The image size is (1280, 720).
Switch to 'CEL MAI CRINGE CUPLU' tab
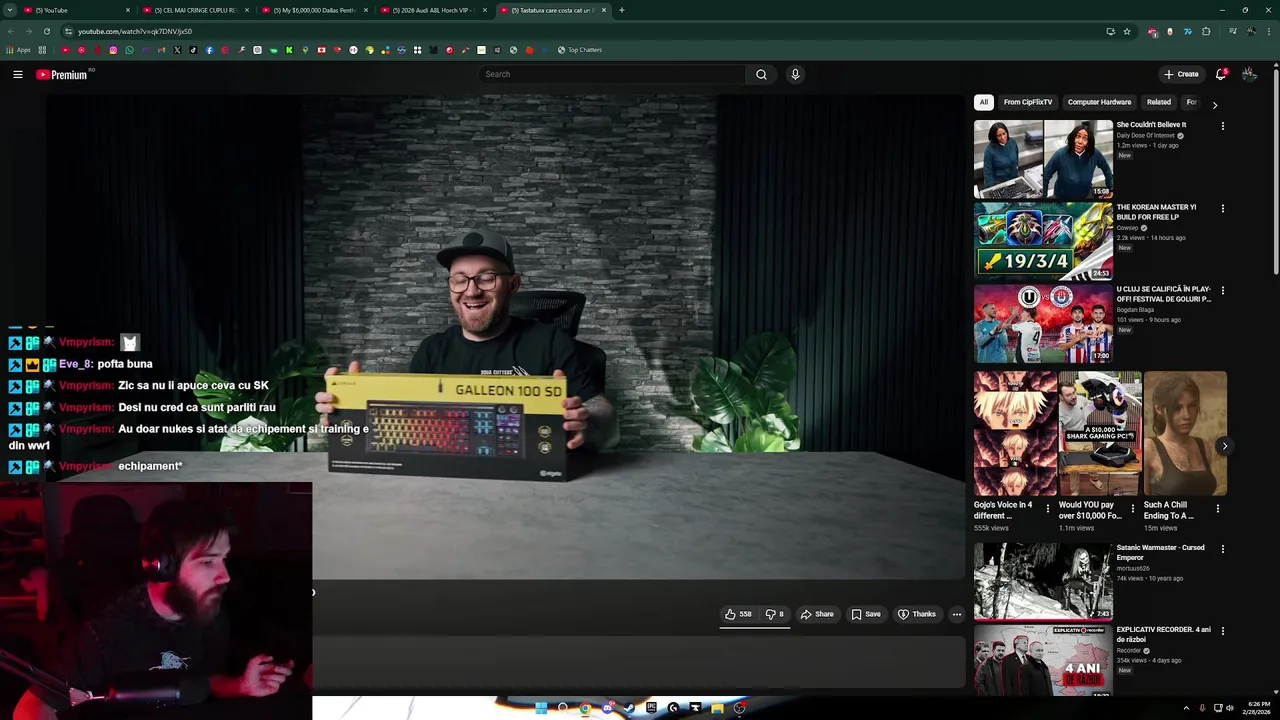coord(196,10)
